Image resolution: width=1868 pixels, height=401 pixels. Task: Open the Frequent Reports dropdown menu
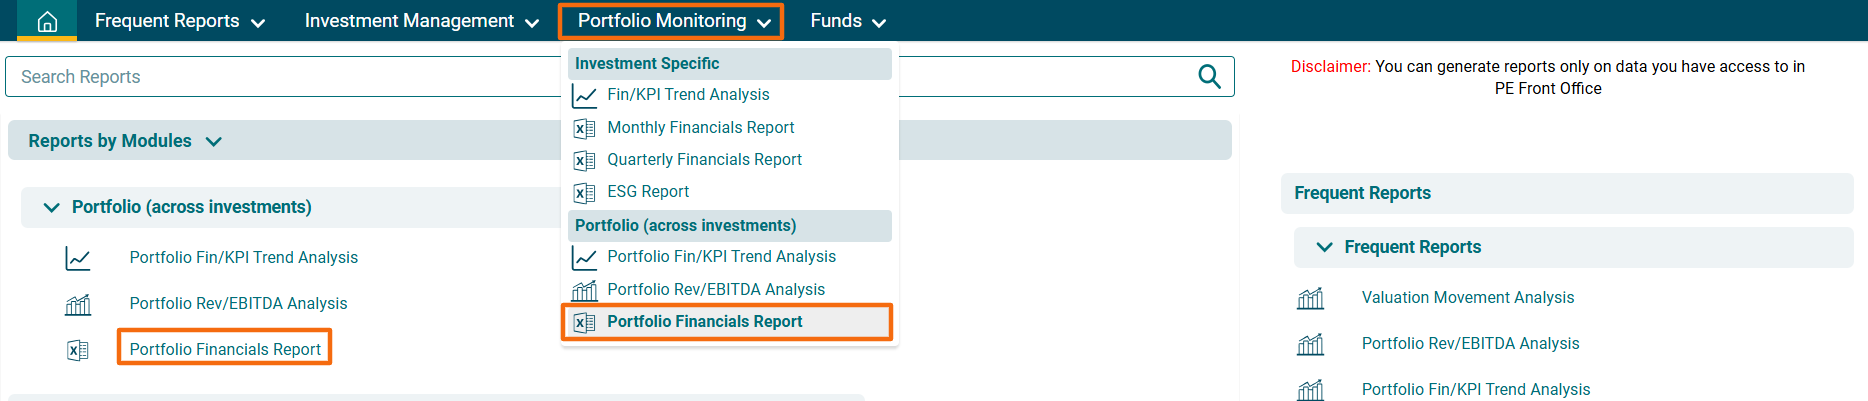180,21
